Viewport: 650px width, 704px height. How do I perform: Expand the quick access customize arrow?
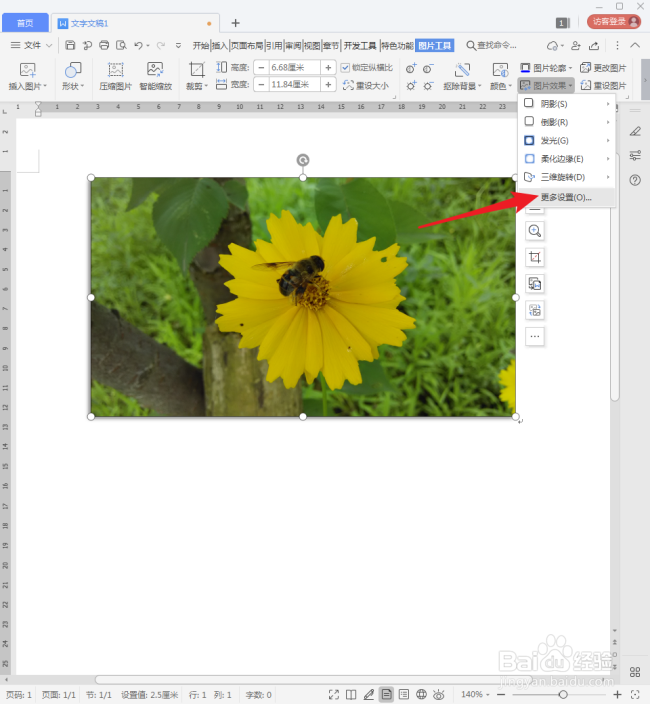coord(178,45)
